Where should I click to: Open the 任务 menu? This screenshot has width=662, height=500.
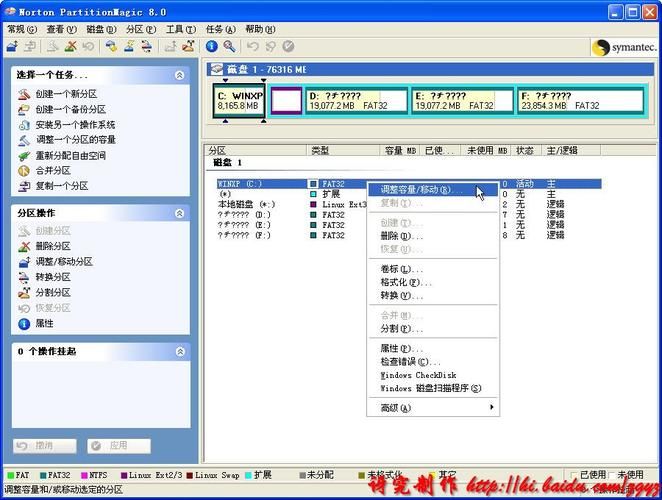pos(220,29)
